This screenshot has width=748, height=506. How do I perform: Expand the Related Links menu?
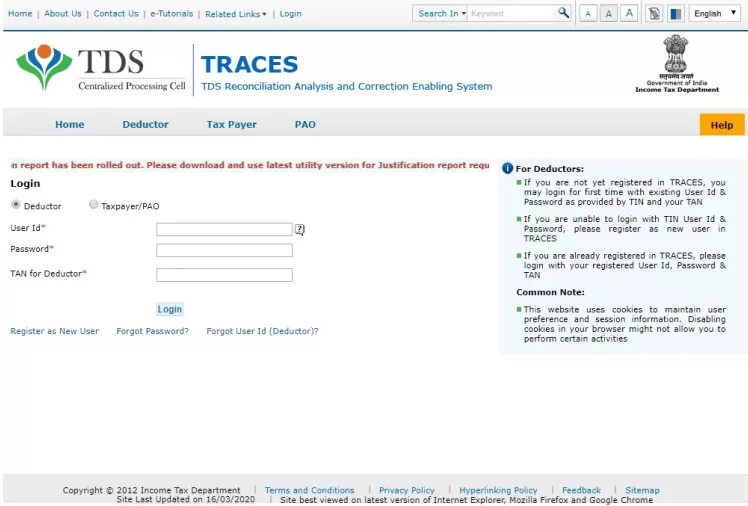click(x=236, y=14)
